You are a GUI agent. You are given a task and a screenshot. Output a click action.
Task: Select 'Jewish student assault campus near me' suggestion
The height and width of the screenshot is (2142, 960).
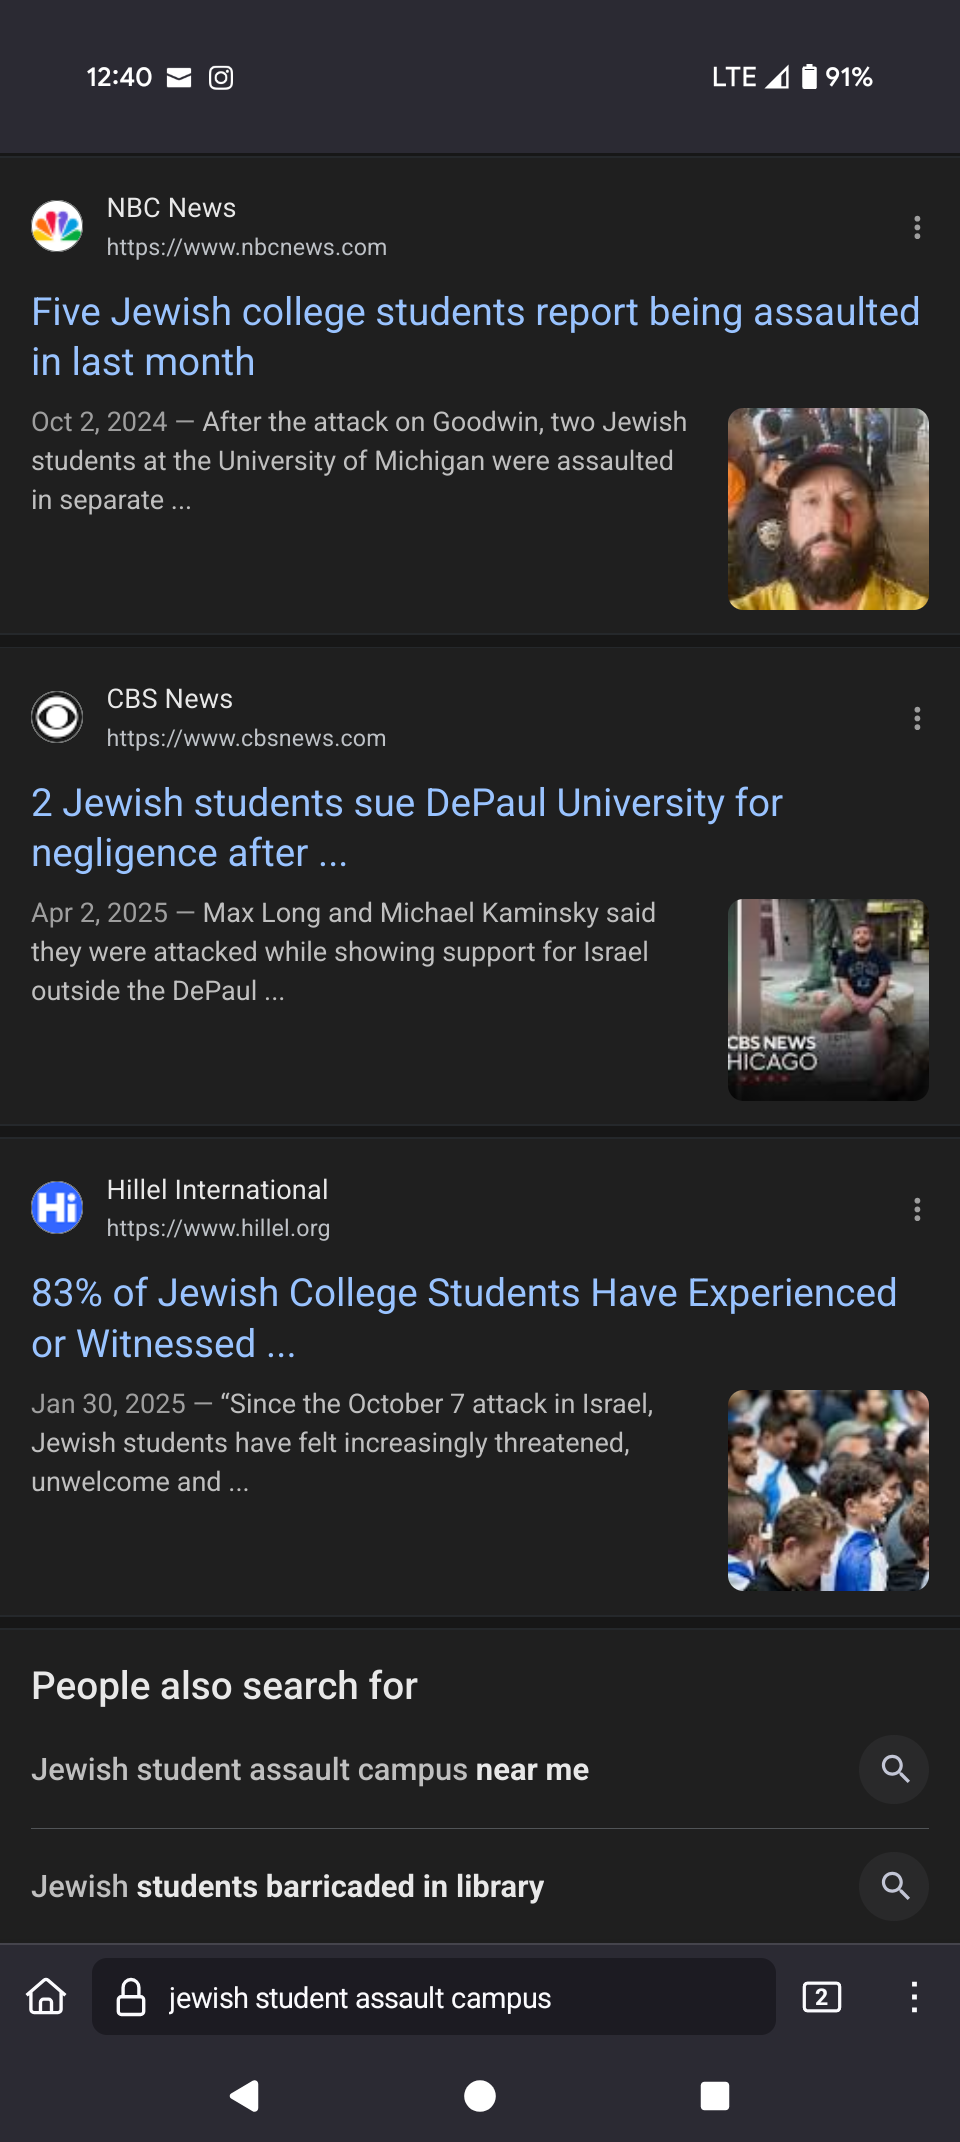[x=310, y=1769]
